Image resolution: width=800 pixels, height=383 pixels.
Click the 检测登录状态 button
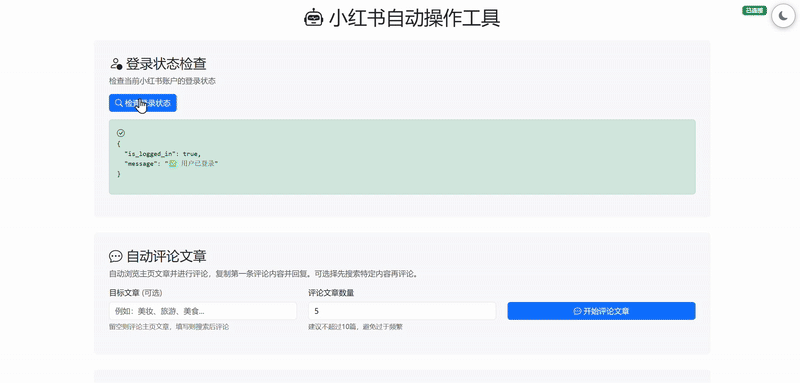point(143,103)
